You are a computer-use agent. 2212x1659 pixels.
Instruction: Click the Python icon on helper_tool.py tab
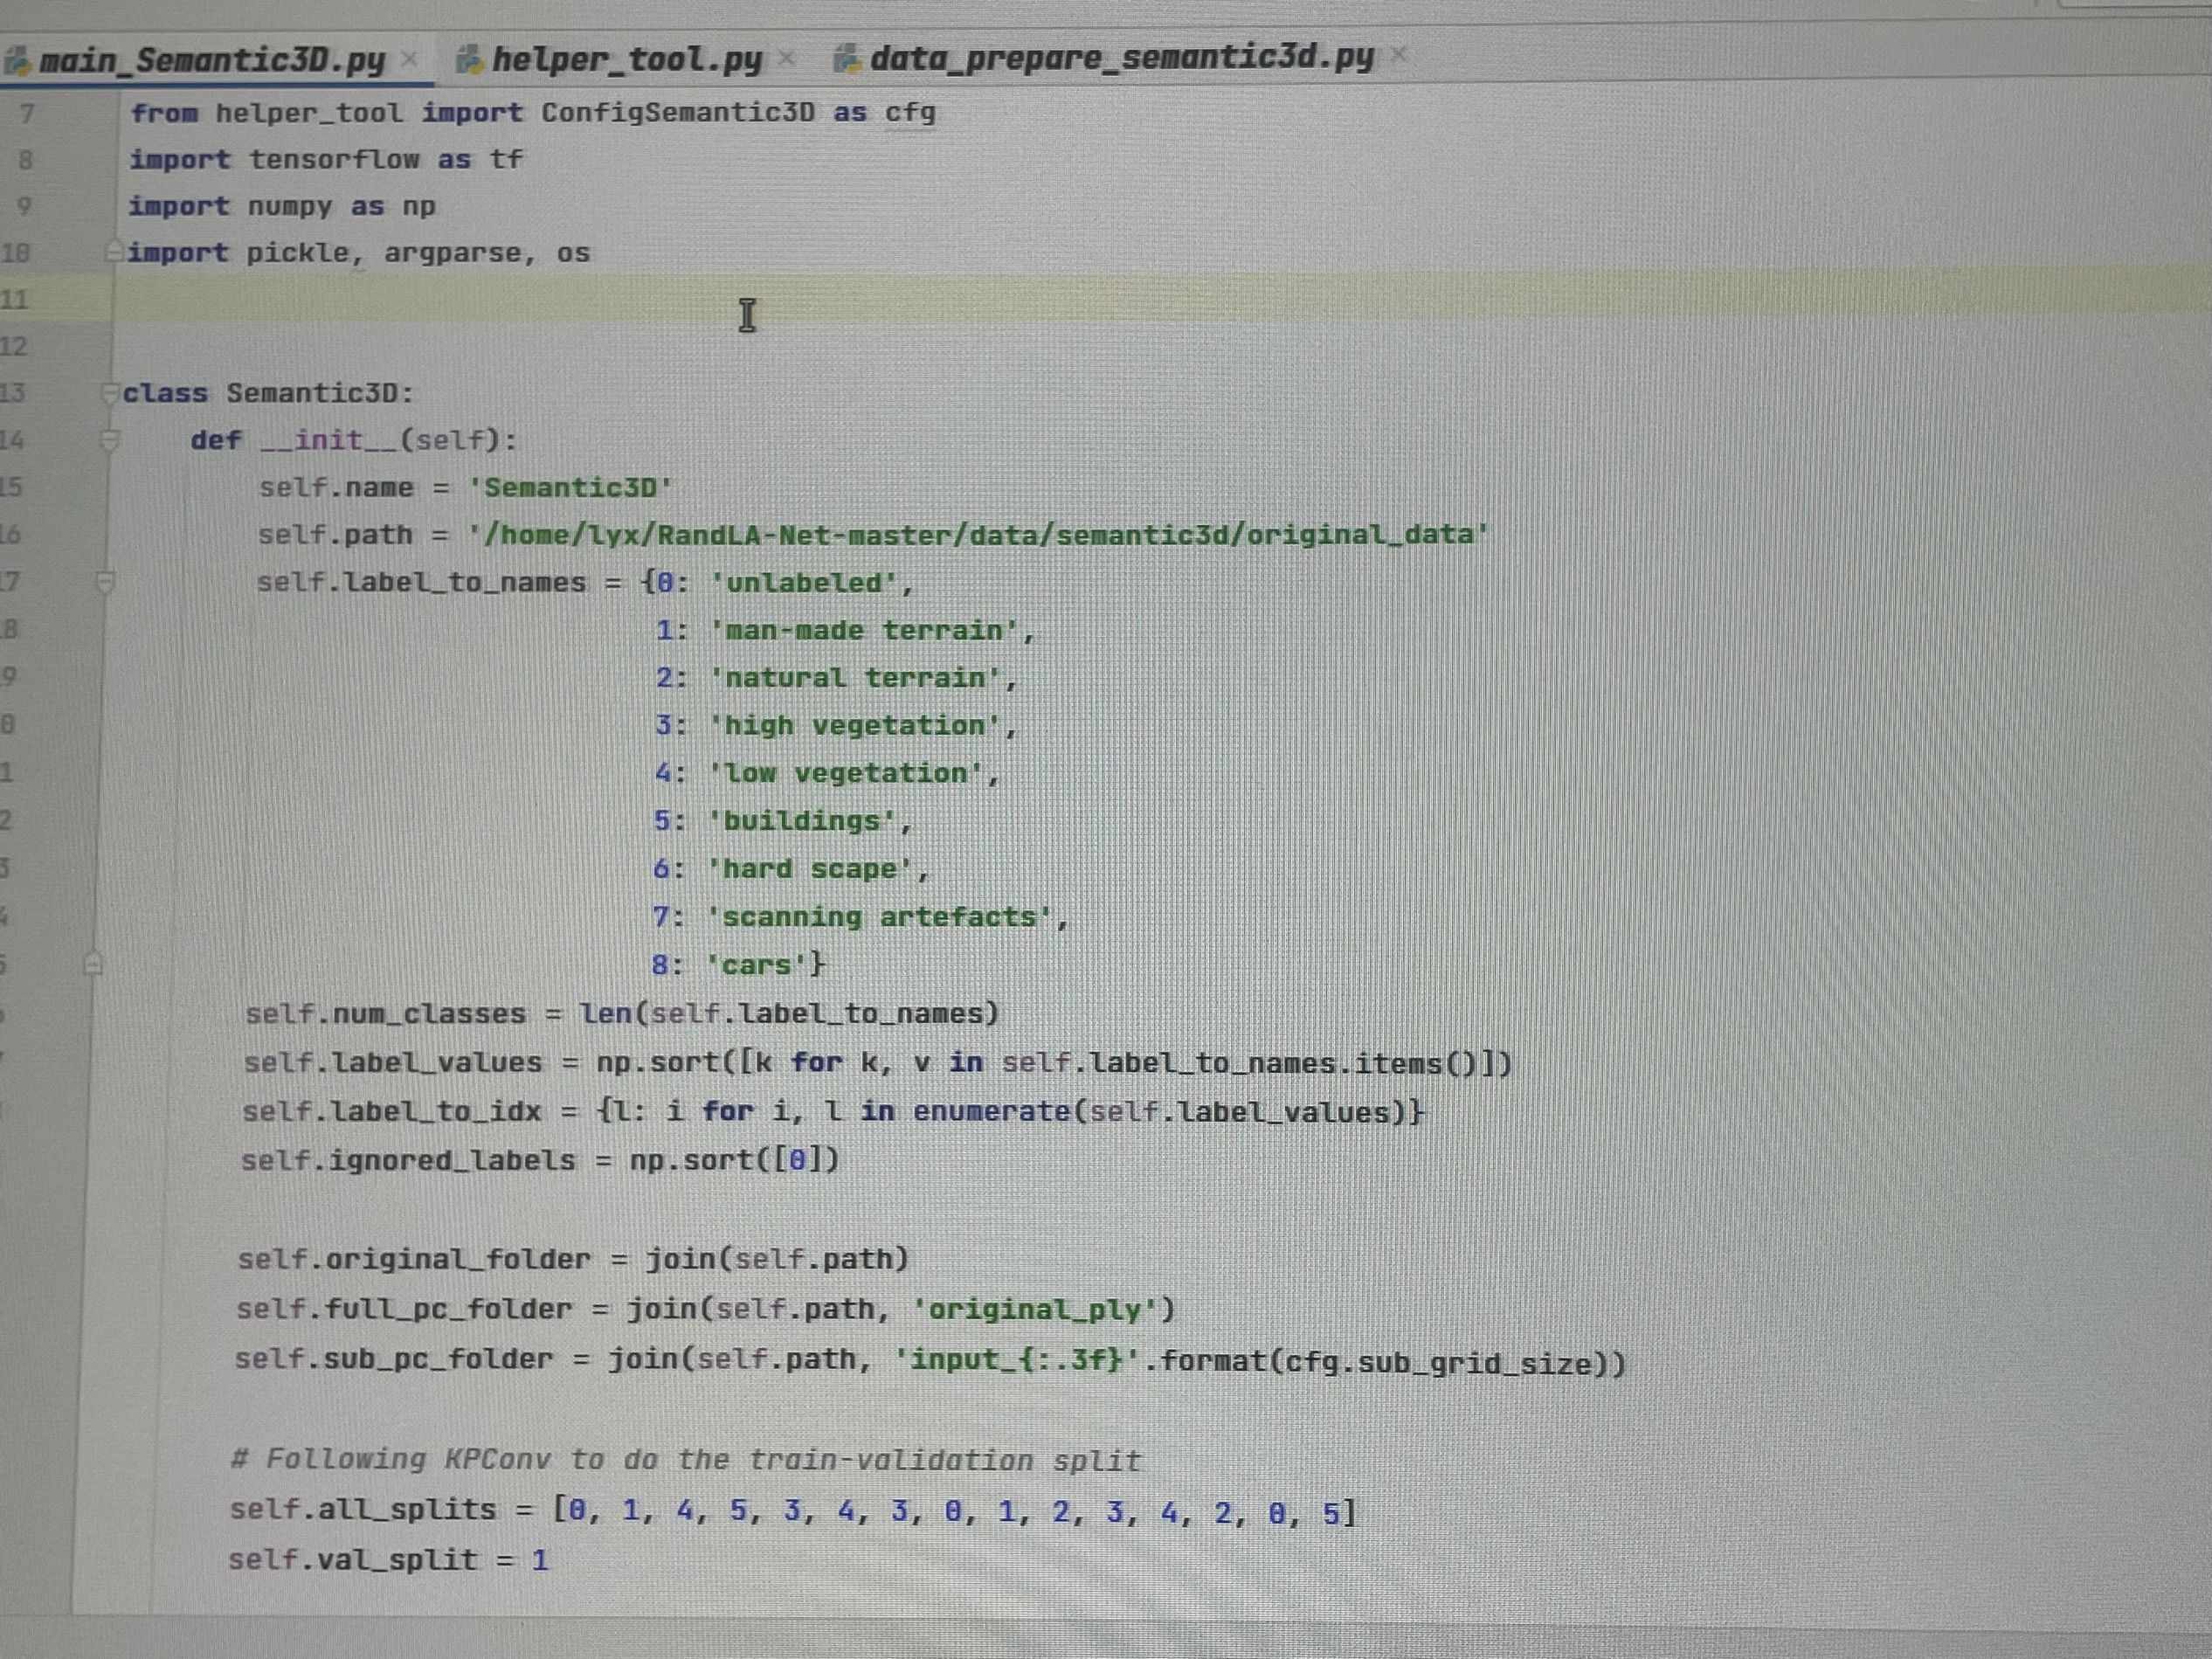[470, 59]
